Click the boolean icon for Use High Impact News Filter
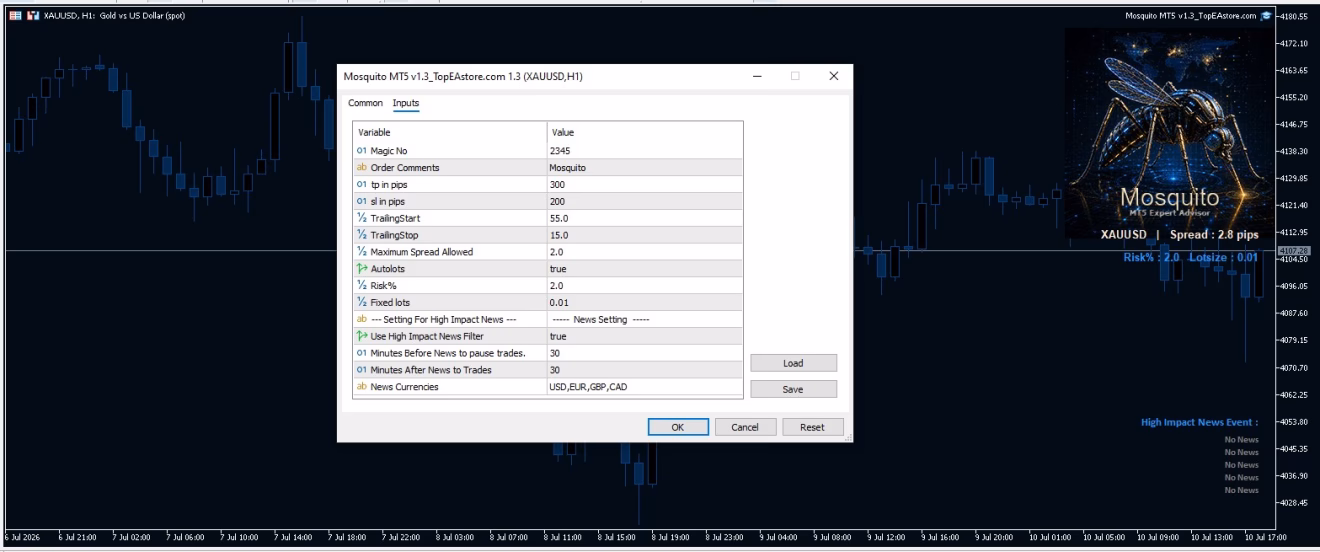This screenshot has height=552, width=1320. (x=361, y=336)
